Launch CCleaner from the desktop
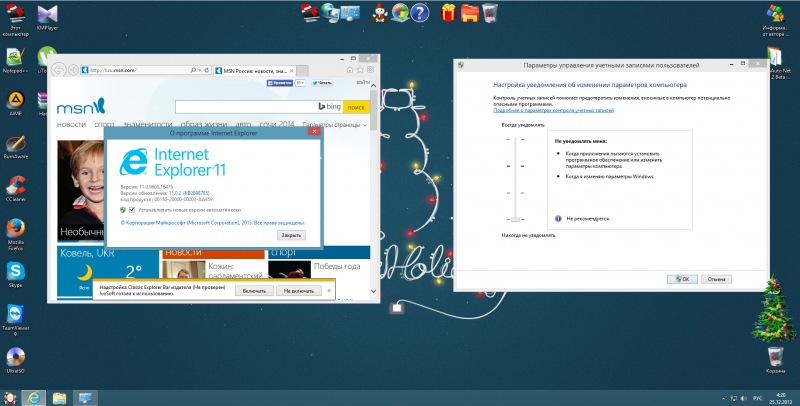 click(15, 189)
